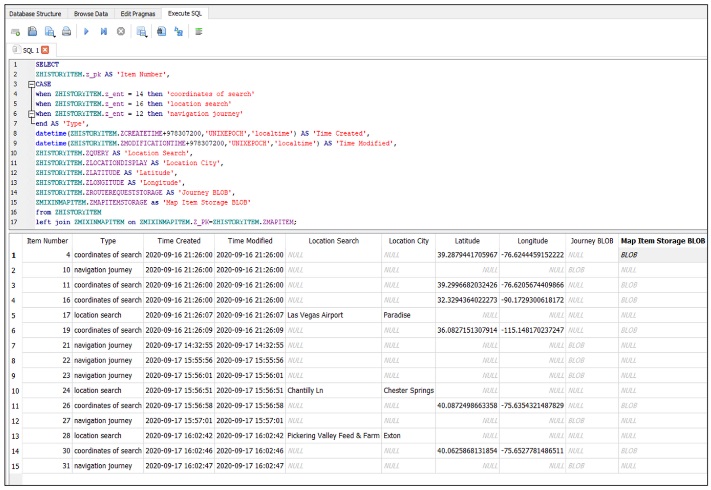Click the Map Item Storage BLOB header

[661, 241]
